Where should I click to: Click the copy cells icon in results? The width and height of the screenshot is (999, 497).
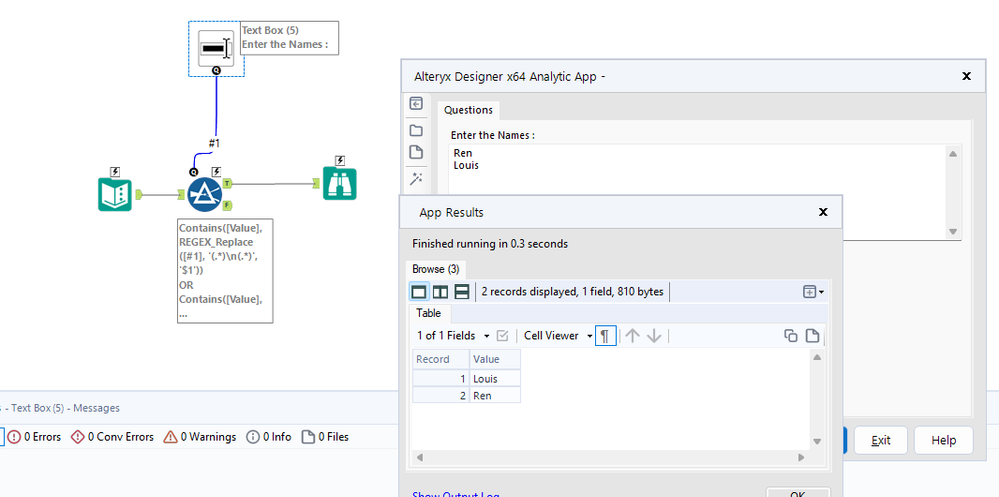(x=791, y=336)
